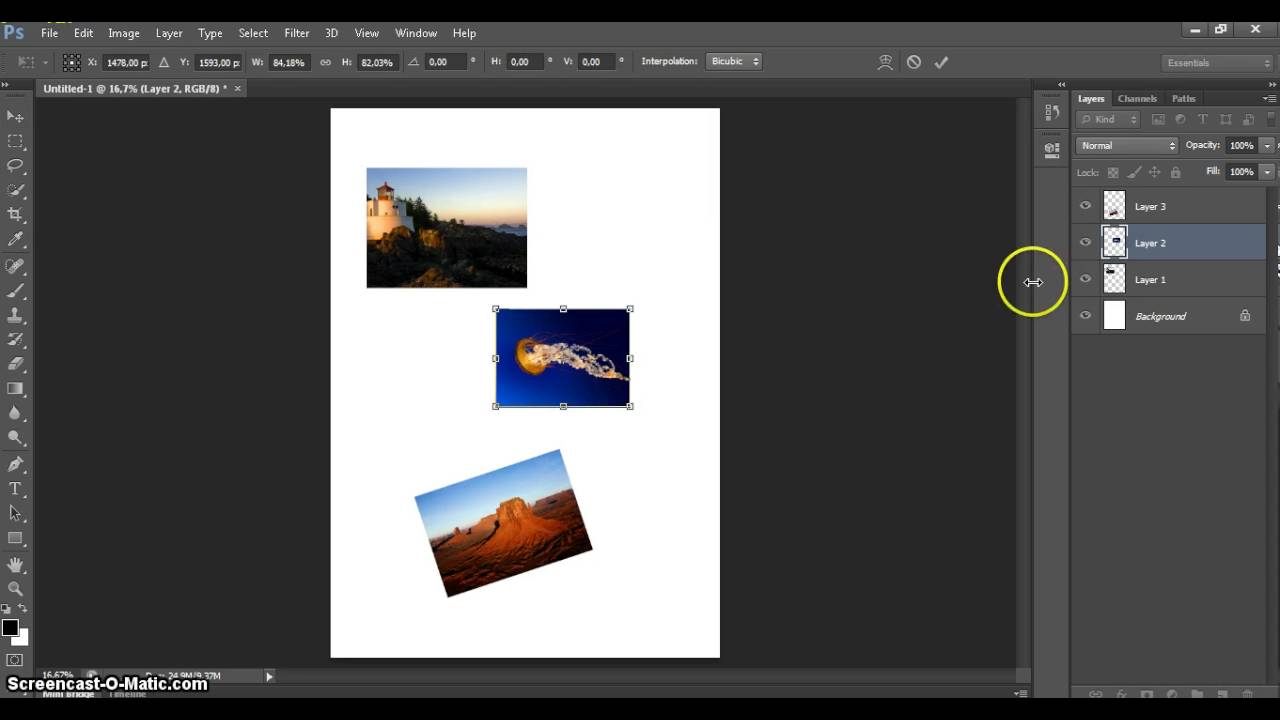This screenshot has height=720, width=1280.
Task: Hide Layer 2 visibility eye
Action: [x=1085, y=242]
